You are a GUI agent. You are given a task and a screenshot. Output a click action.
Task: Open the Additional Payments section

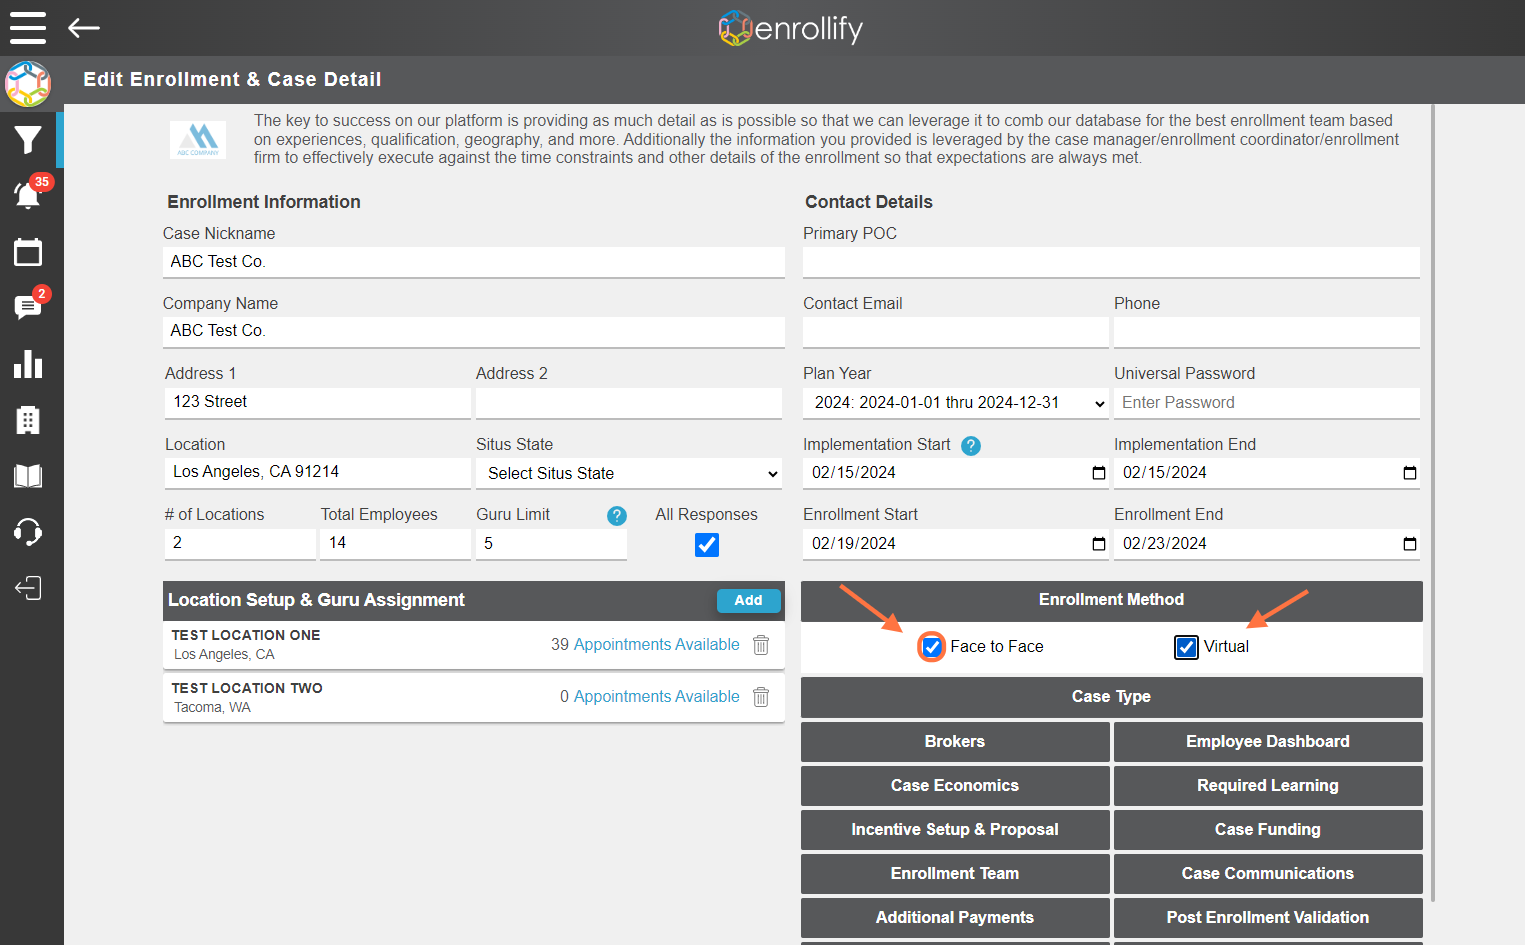point(955,918)
